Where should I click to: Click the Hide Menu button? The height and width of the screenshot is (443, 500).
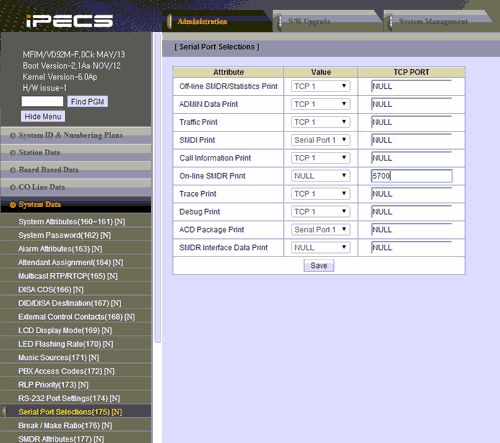[x=43, y=116]
